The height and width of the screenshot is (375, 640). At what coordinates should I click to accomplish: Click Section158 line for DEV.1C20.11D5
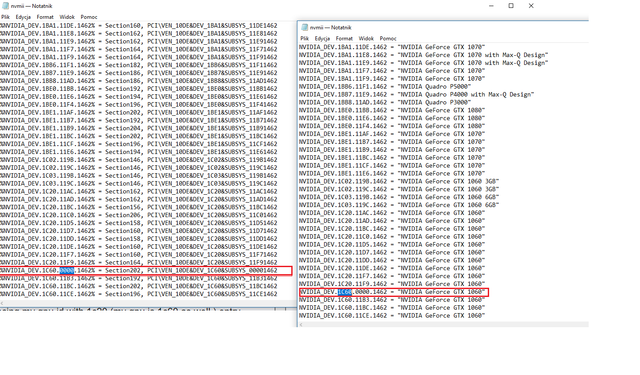point(138,223)
